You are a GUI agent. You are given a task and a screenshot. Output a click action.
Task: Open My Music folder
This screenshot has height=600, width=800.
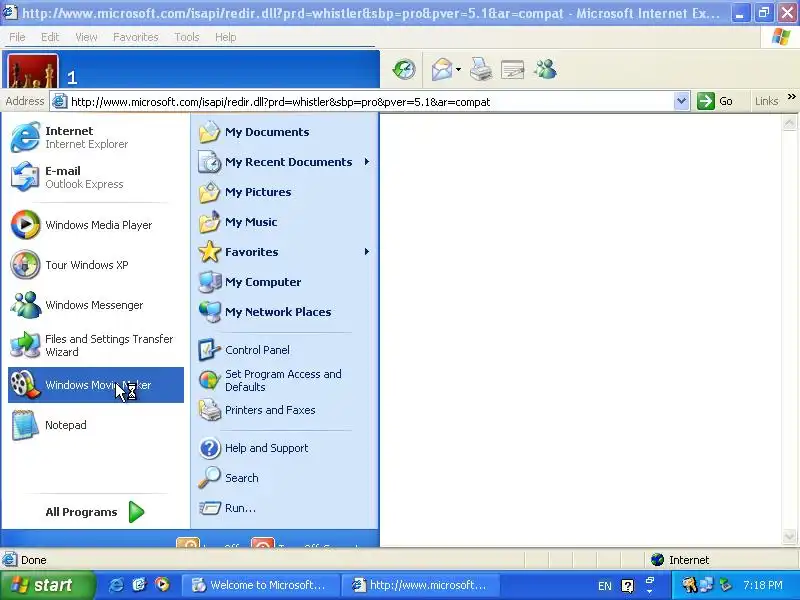tap(285, 222)
